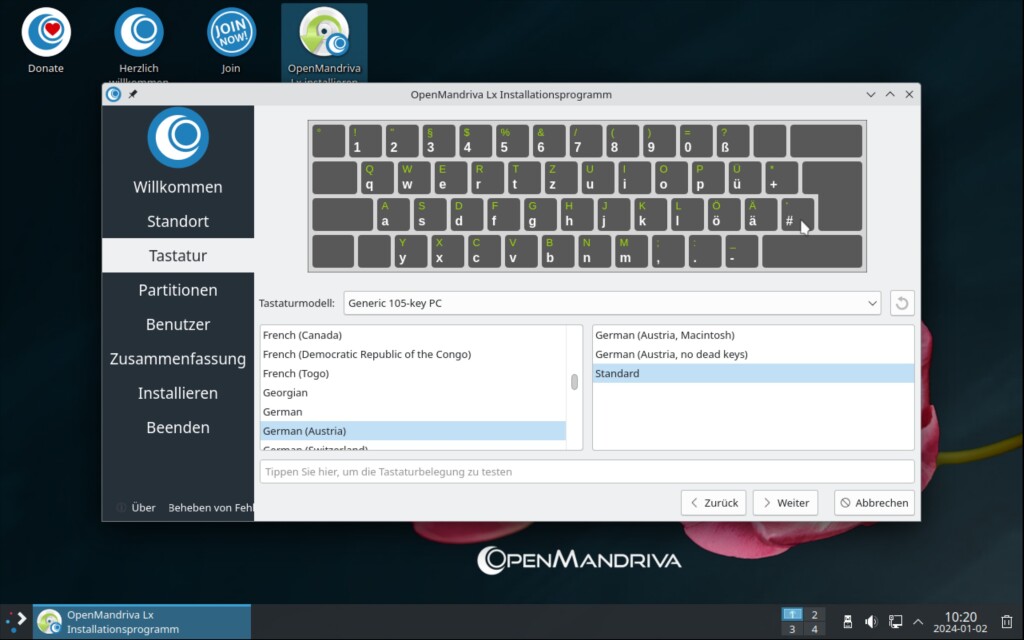Image resolution: width=1024 pixels, height=640 pixels.
Task: Click the reset keyboard model button
Action: tap(902, 303)
